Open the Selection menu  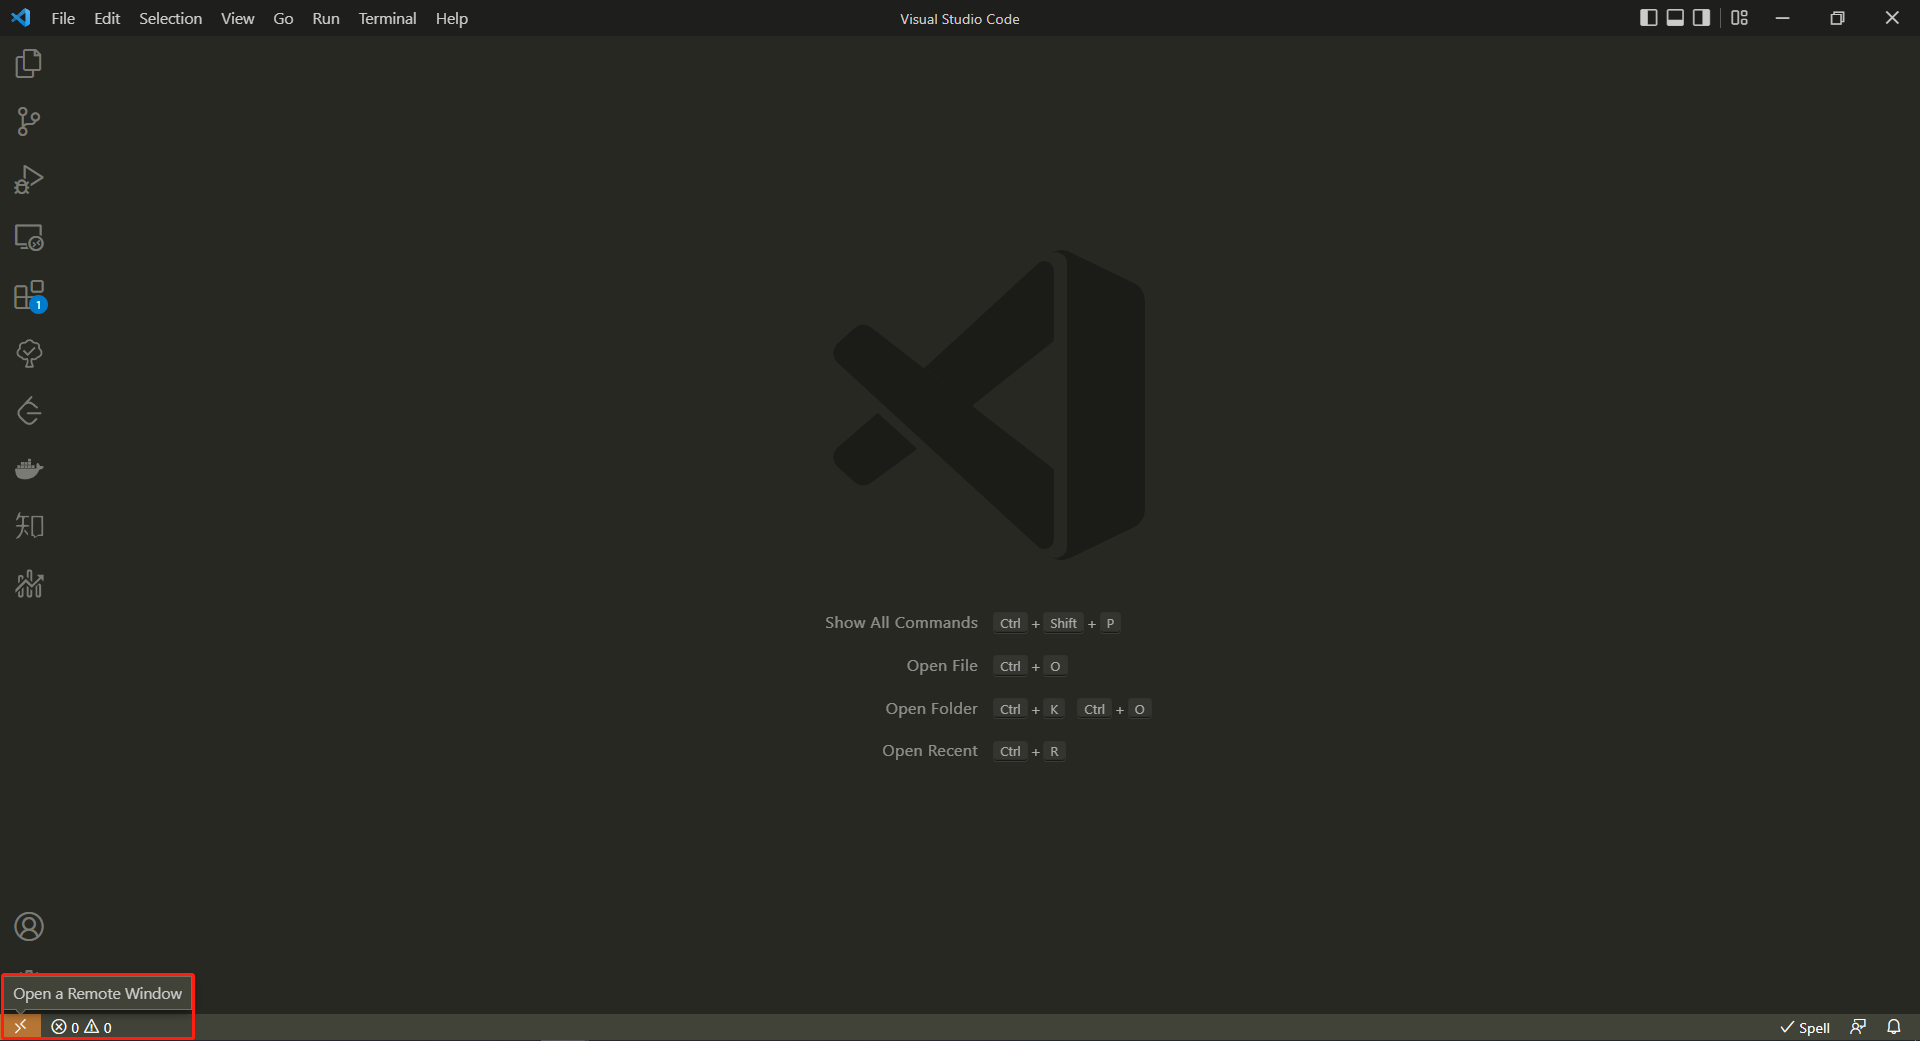coord(170,18)
